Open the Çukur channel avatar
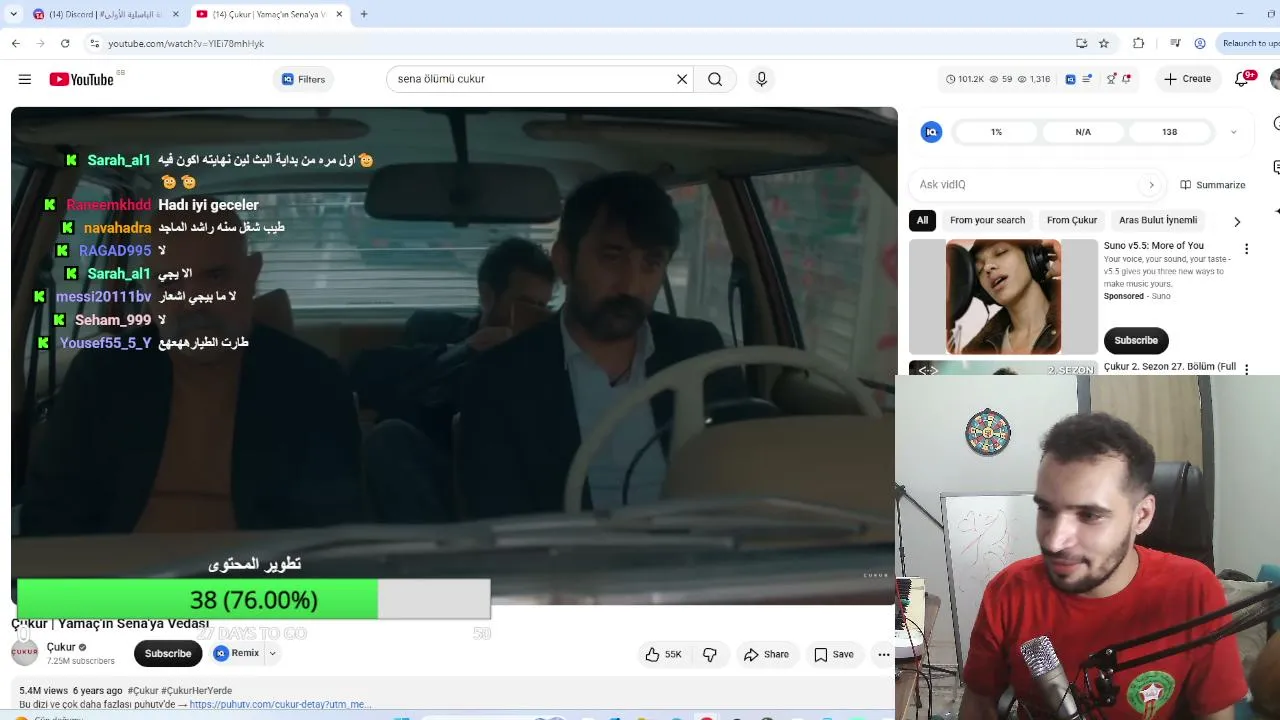This screenshot has width=1280, height=720. [x=25, y=654]
